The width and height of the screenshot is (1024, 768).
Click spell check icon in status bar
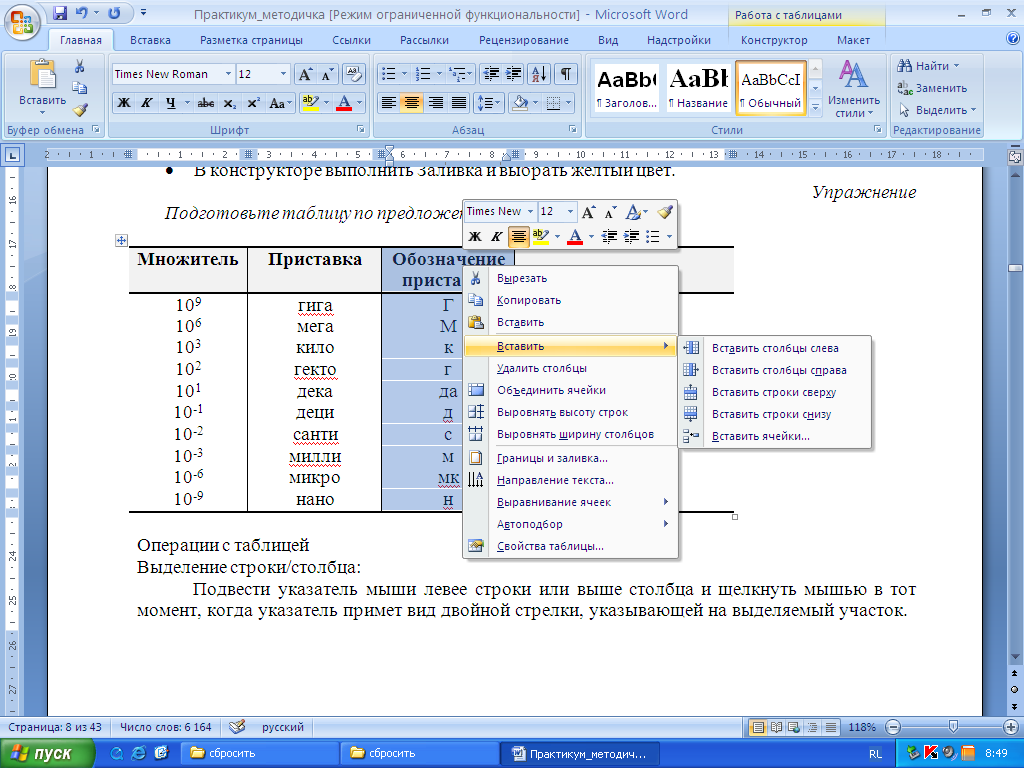tap(238, 727)
